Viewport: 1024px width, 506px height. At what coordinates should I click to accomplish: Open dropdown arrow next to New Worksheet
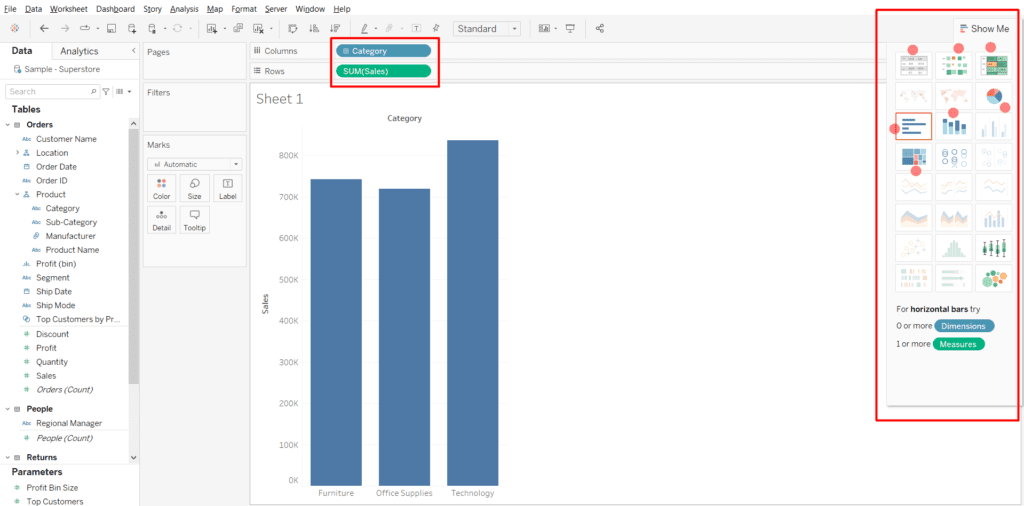tap(225, 29)
